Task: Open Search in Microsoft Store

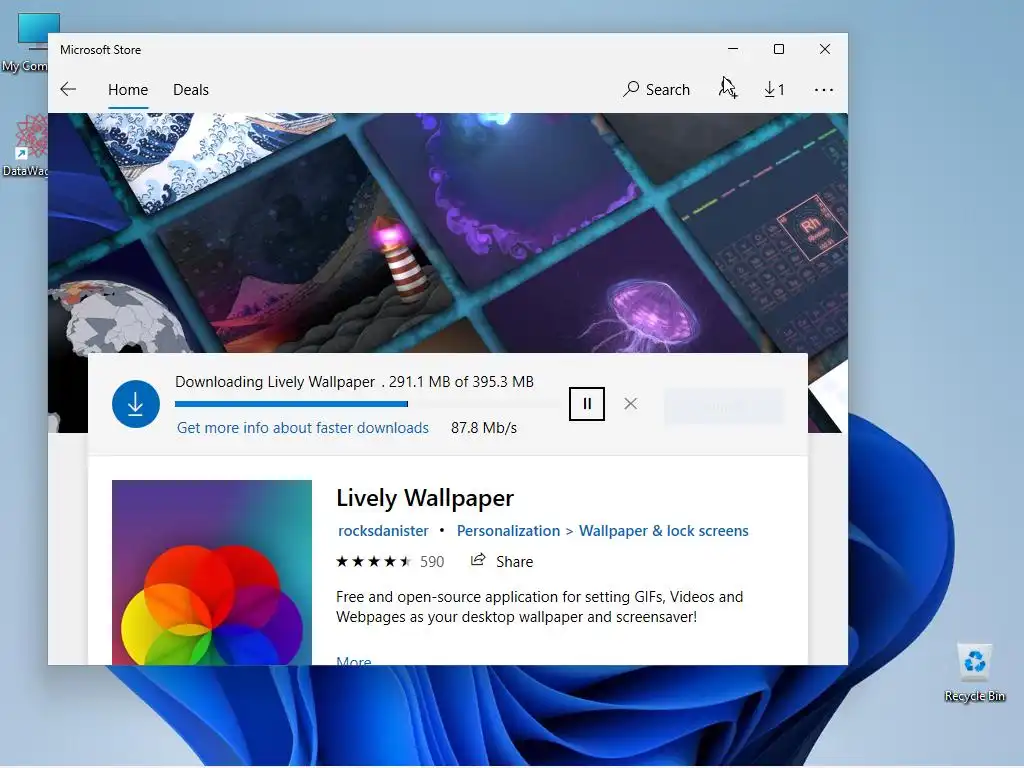Action: 656,89
